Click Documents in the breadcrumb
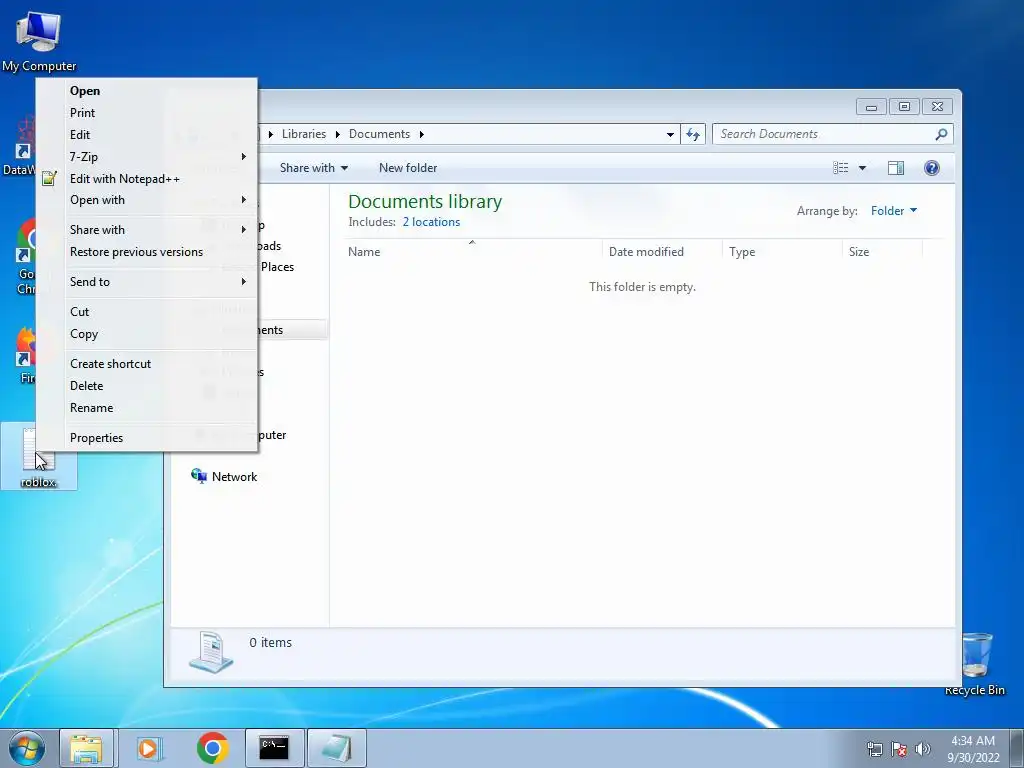1024x768 pixels. (379, 134)
